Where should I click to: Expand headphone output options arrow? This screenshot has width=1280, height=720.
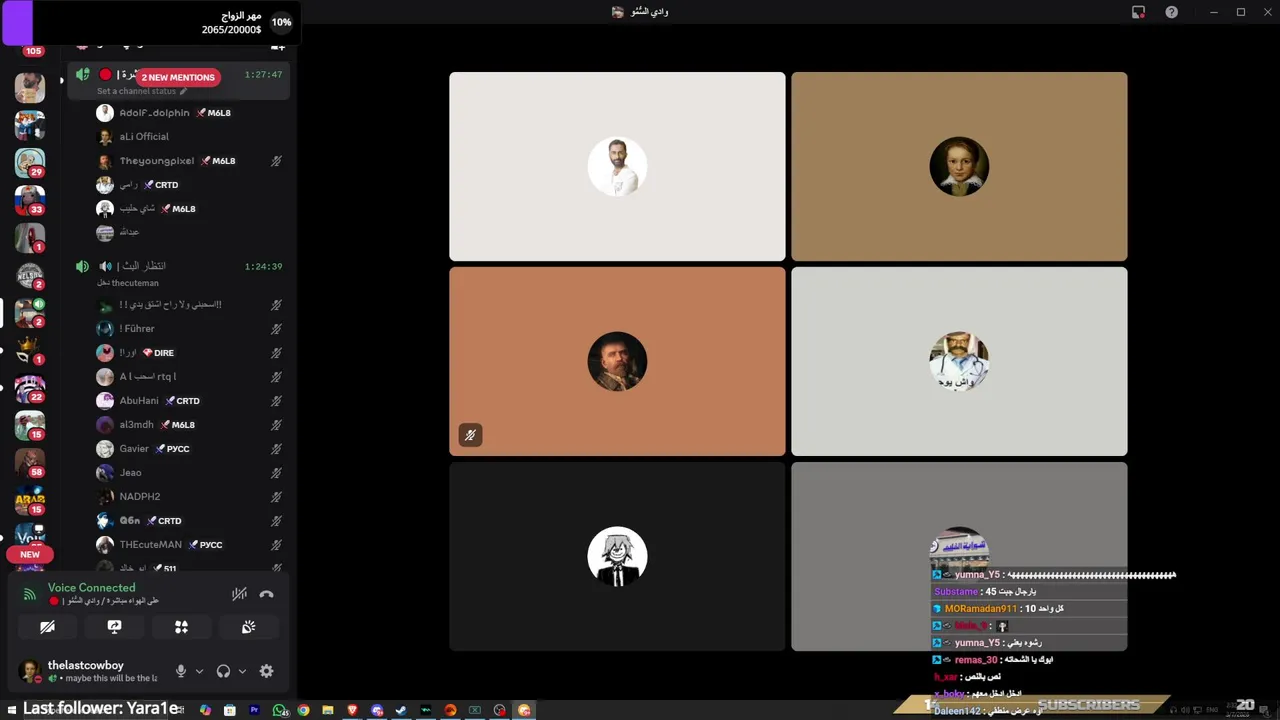(242, 671)
